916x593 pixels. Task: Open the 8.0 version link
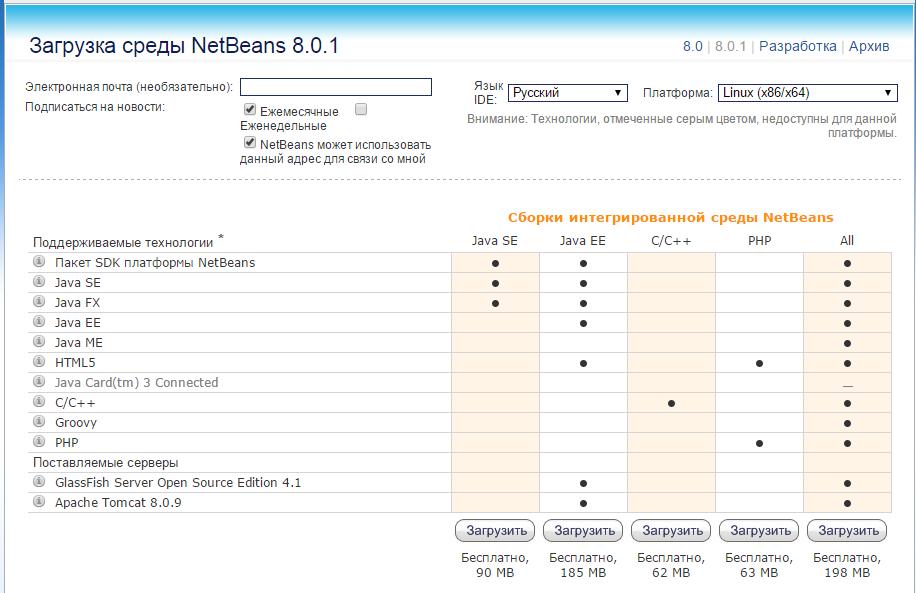click(x=693, y=46)
